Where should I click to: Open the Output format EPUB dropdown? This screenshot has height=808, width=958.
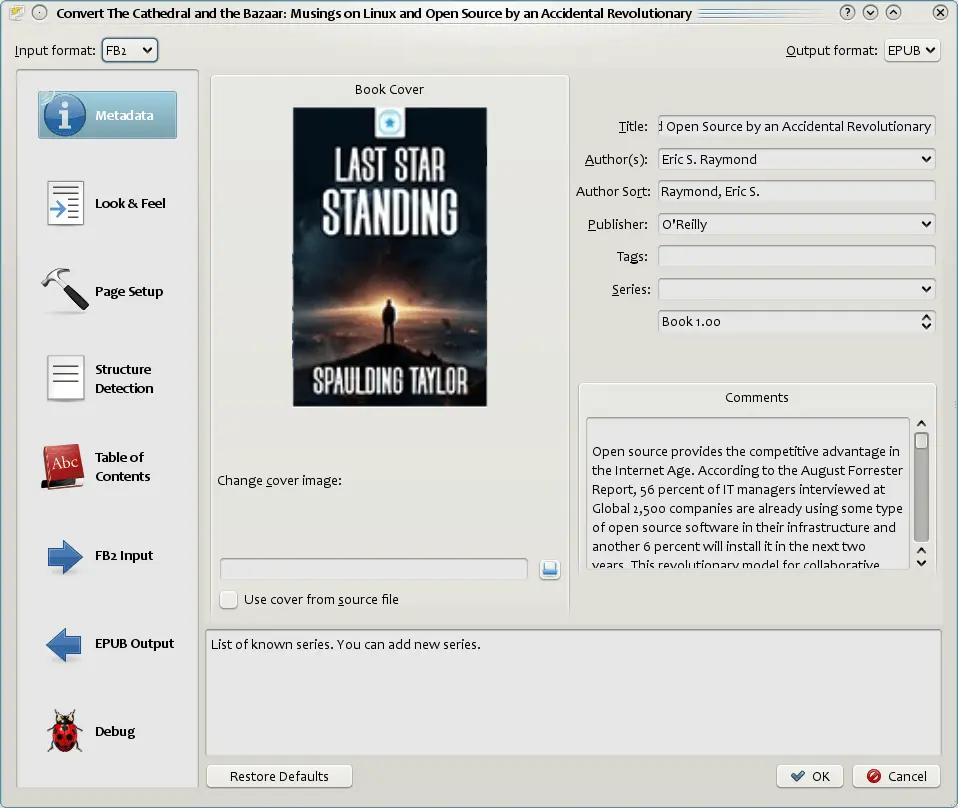coord(912,50)
